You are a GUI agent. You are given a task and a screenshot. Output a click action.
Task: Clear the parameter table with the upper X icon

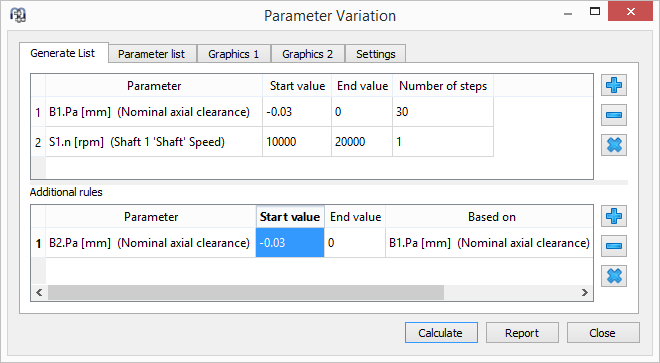pos(614,145)
